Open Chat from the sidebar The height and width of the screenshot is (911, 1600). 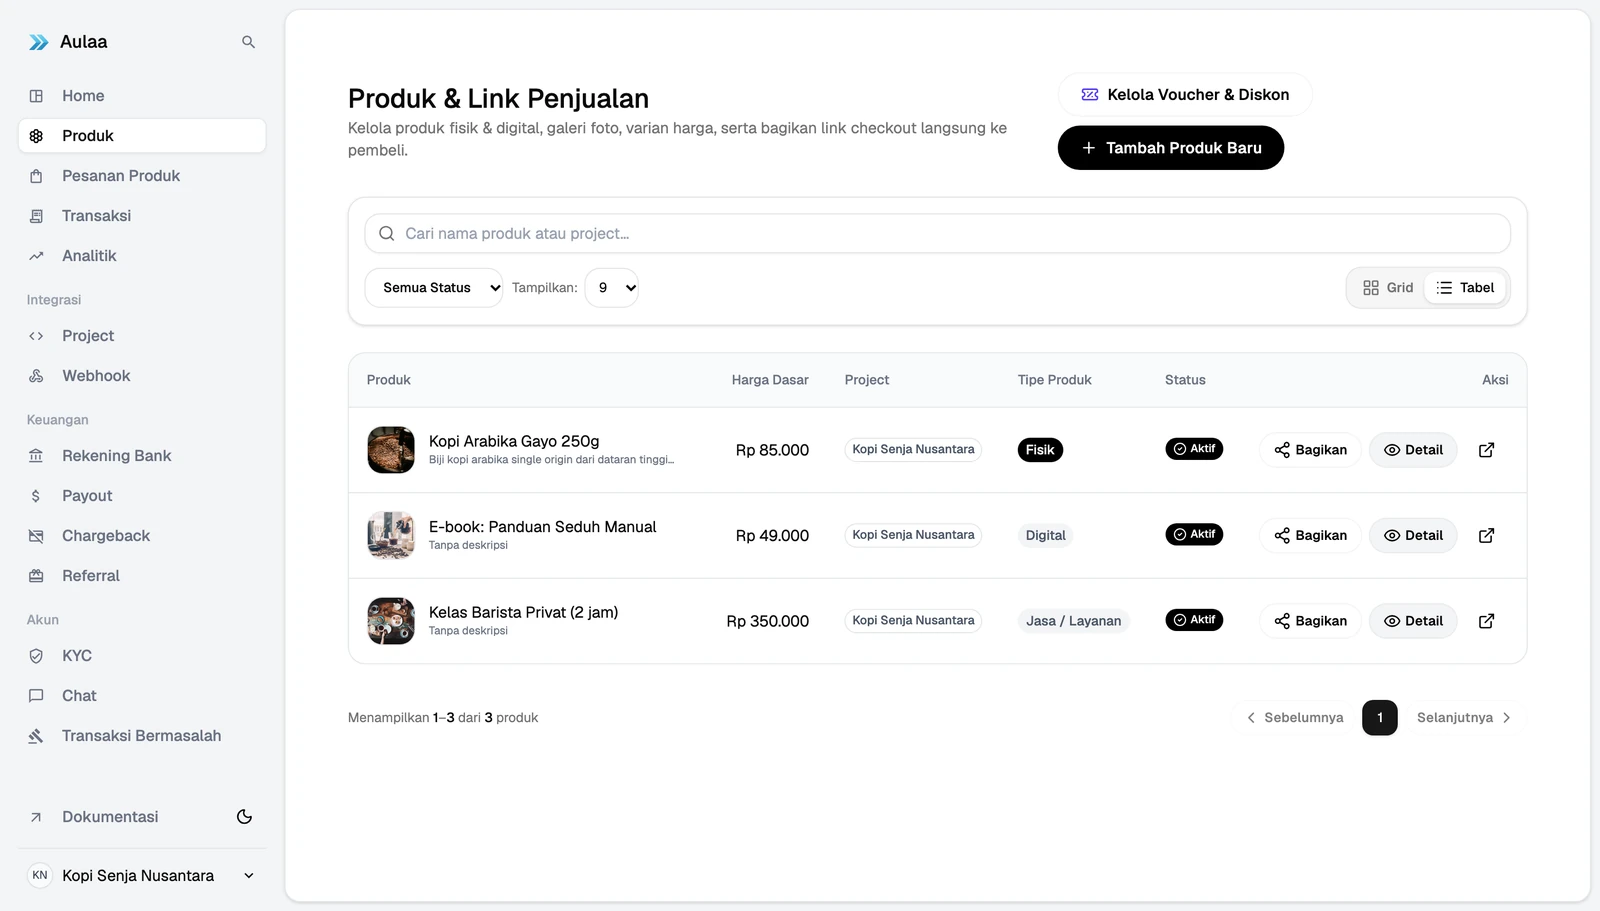142,696
